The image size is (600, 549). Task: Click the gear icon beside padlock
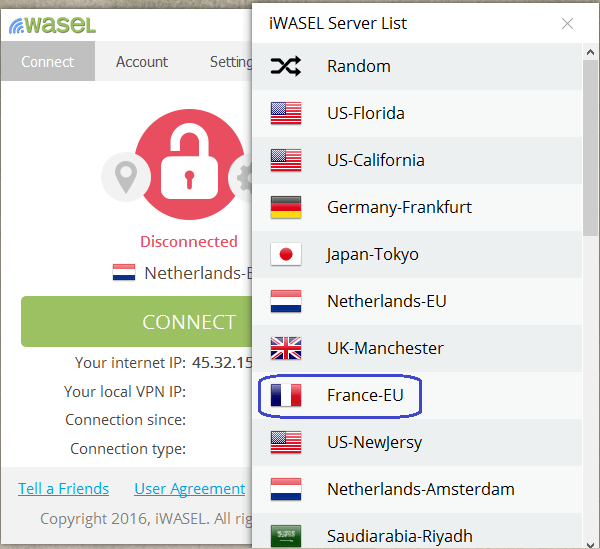241,177
